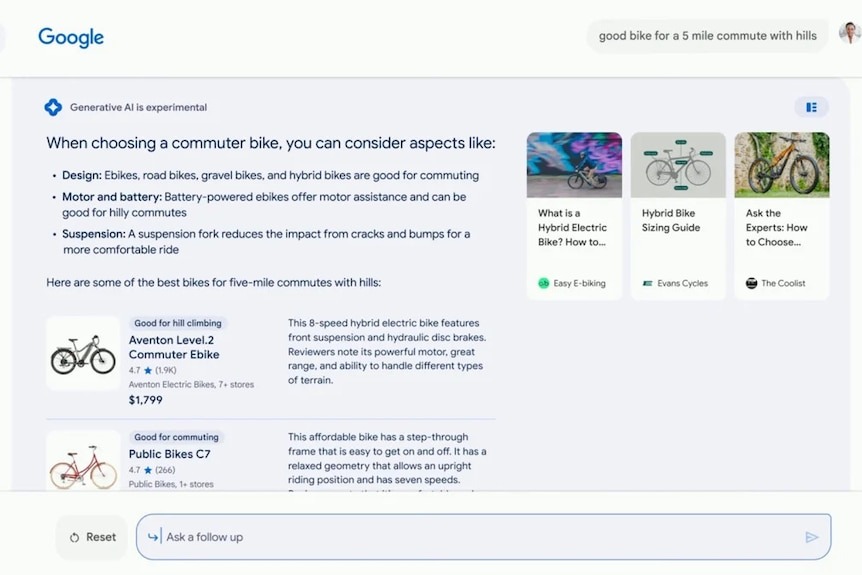
Task: Click the Good for hill climbing tag
Action: 178,323
